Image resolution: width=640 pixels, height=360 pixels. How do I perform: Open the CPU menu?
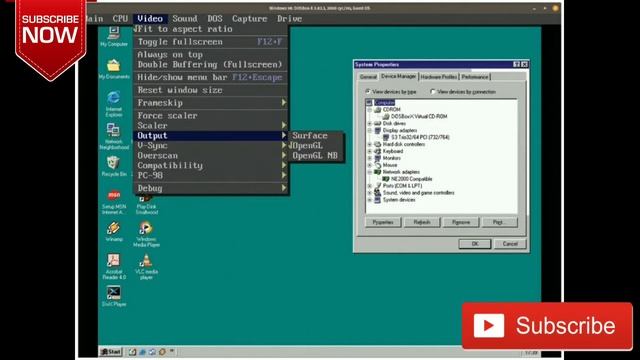(120, 18)
